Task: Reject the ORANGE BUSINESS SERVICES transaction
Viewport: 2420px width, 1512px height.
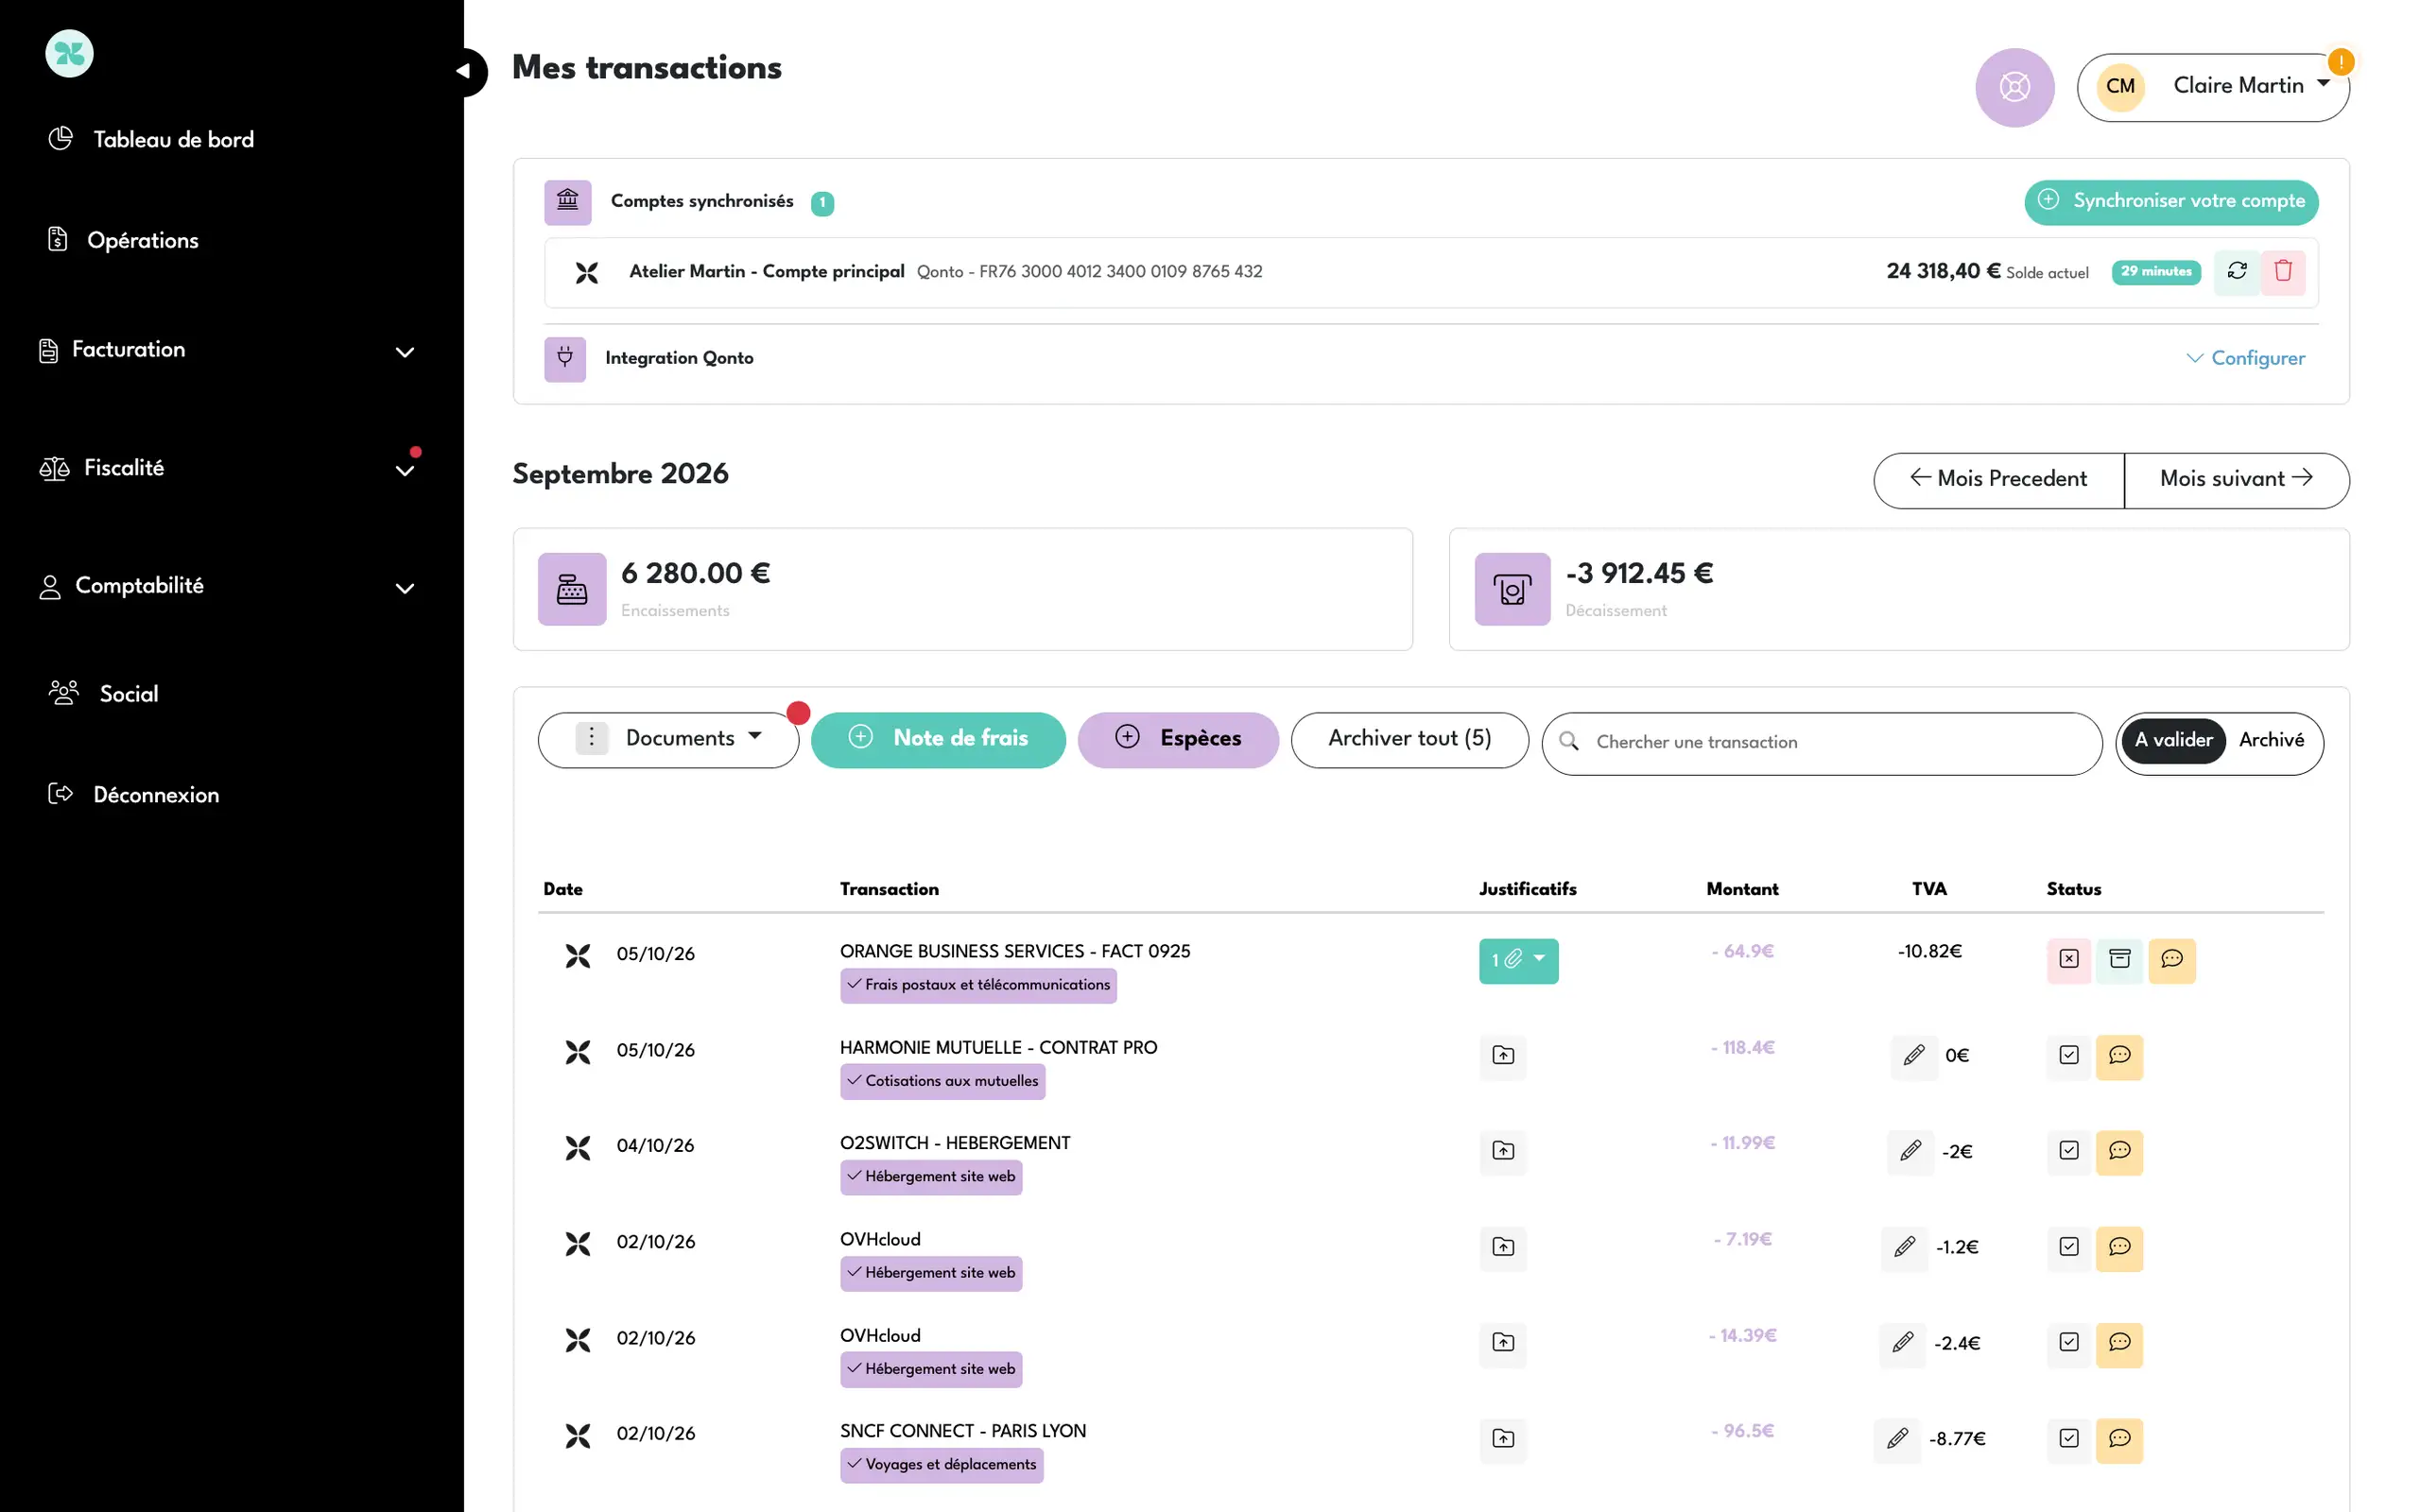Action: pyautogui.click(x=2069, y=959)
